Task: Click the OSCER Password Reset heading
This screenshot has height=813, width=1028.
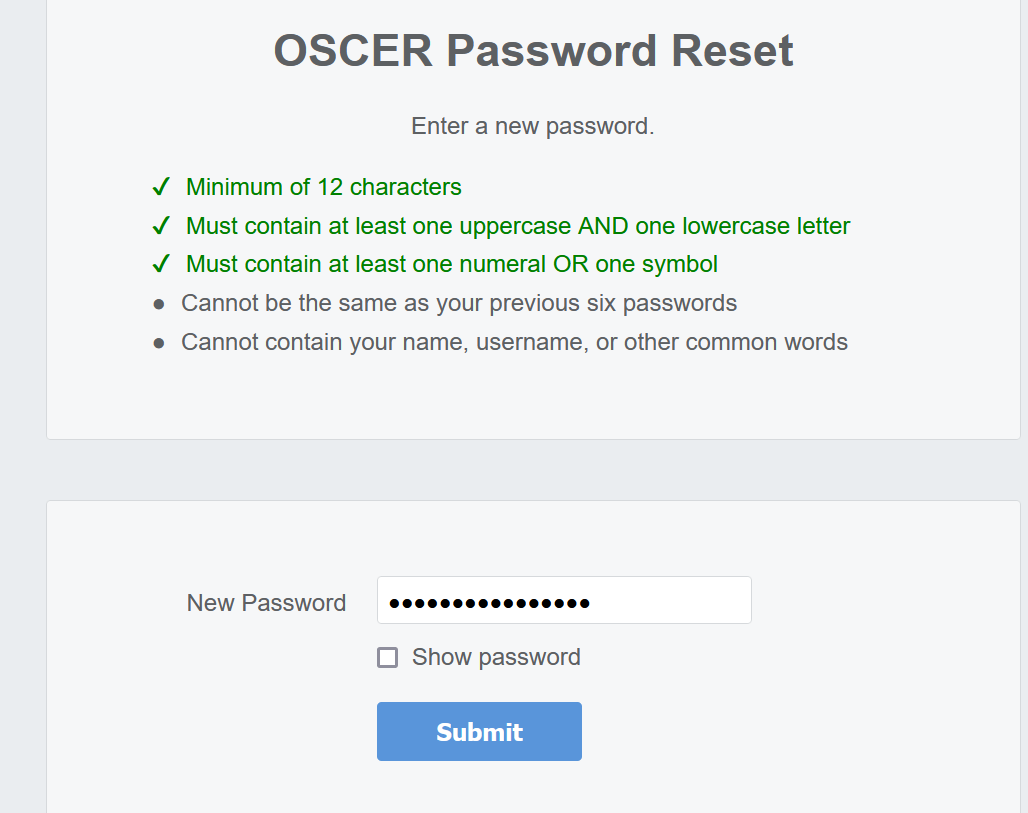Action: [x=533, y=50]
